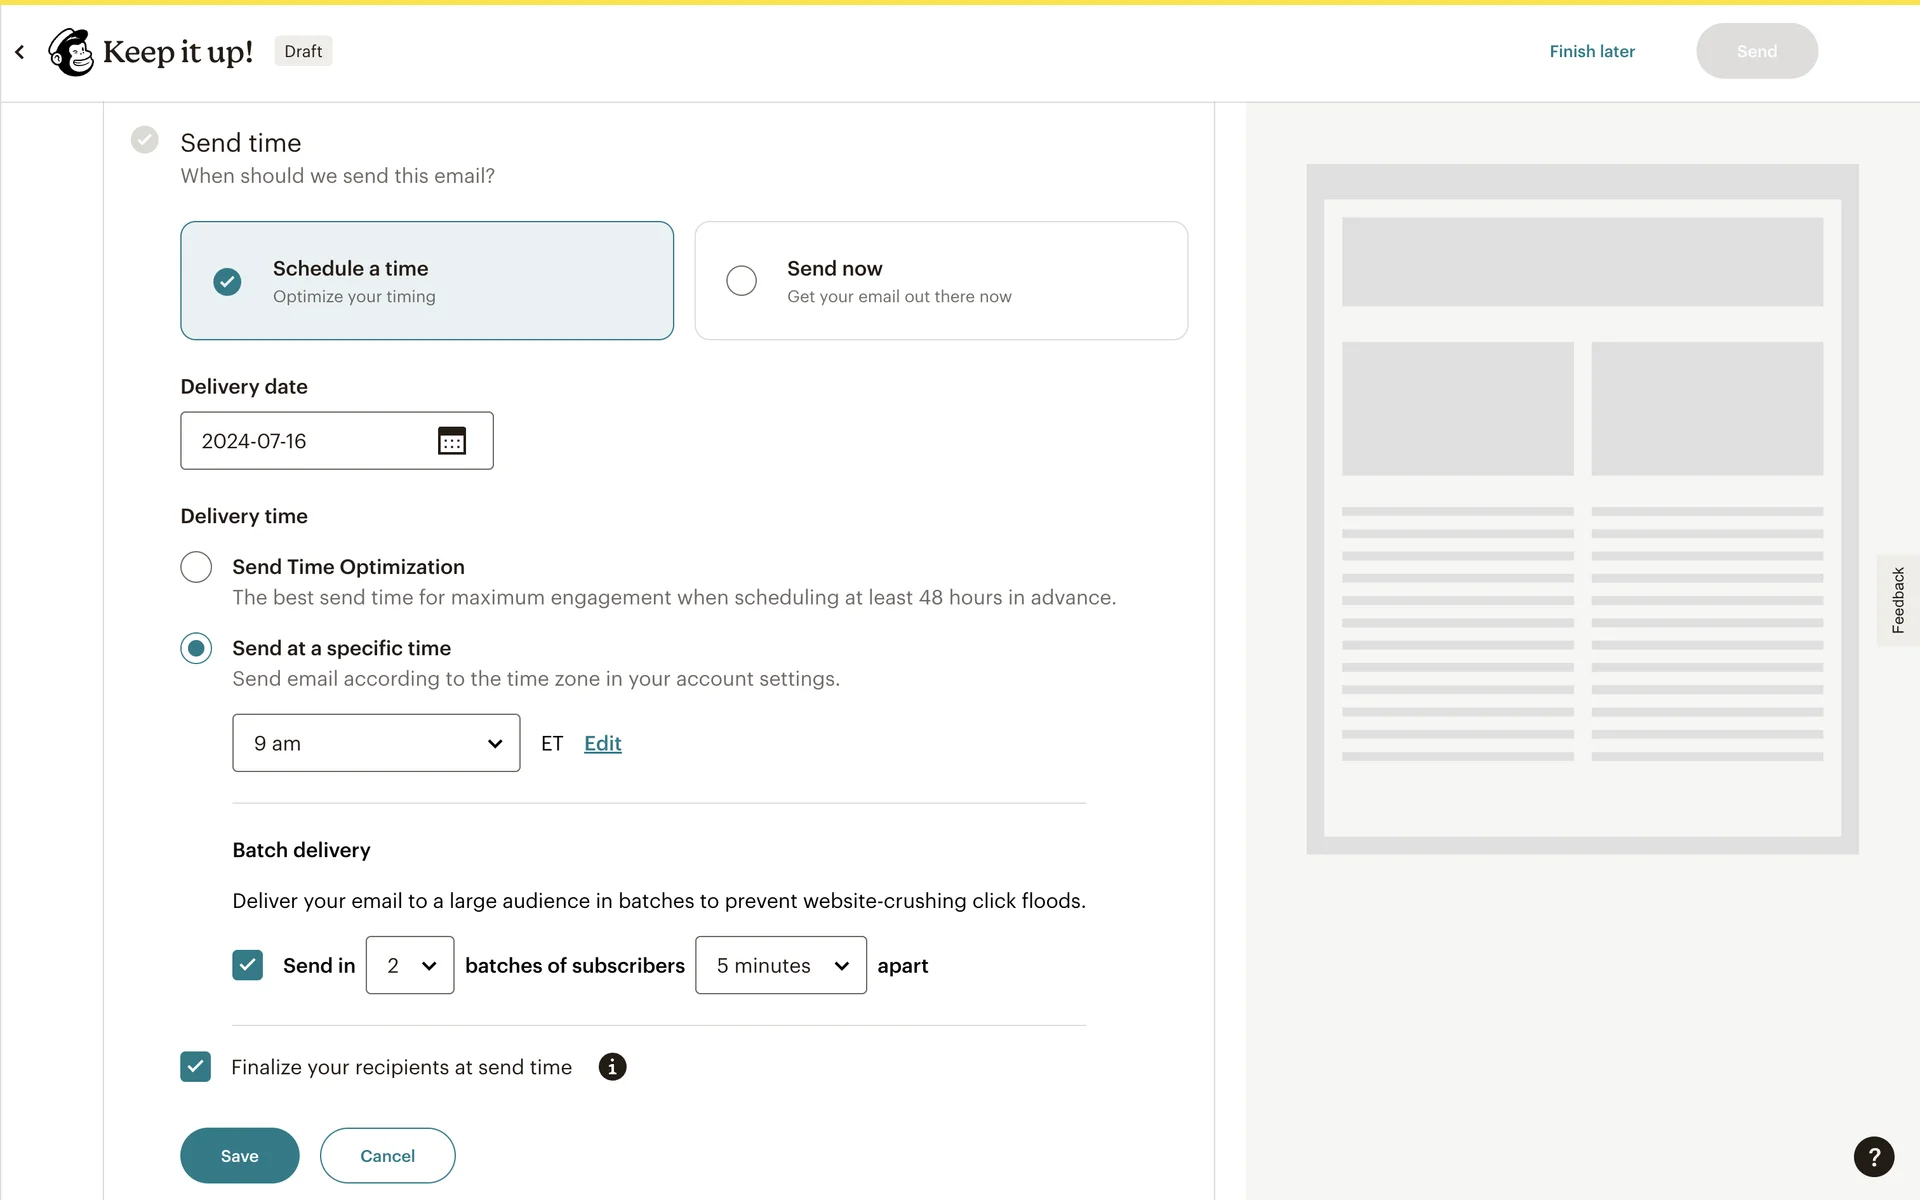Open the 9 am time dropdown
1920x1200 pixels.
coord(376,743)
